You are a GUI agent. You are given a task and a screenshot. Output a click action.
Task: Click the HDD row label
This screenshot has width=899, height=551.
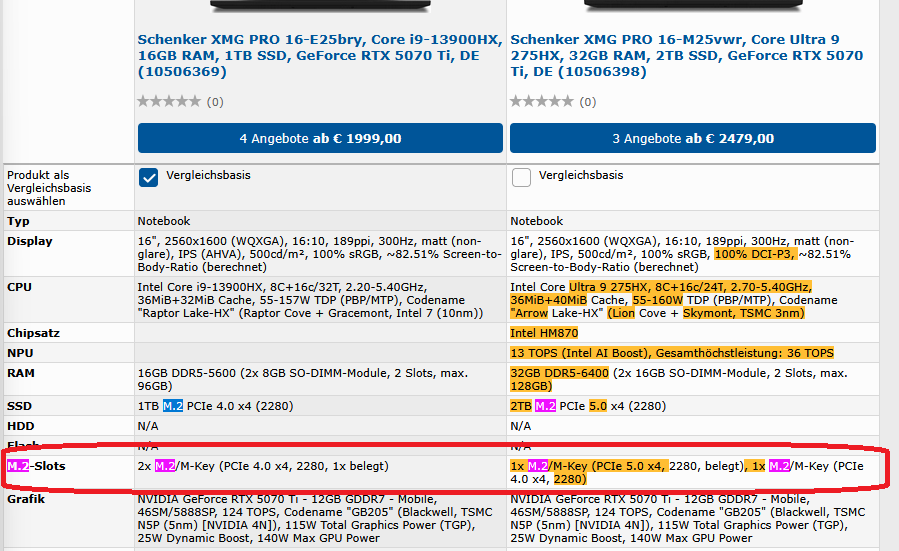[21, 426]
